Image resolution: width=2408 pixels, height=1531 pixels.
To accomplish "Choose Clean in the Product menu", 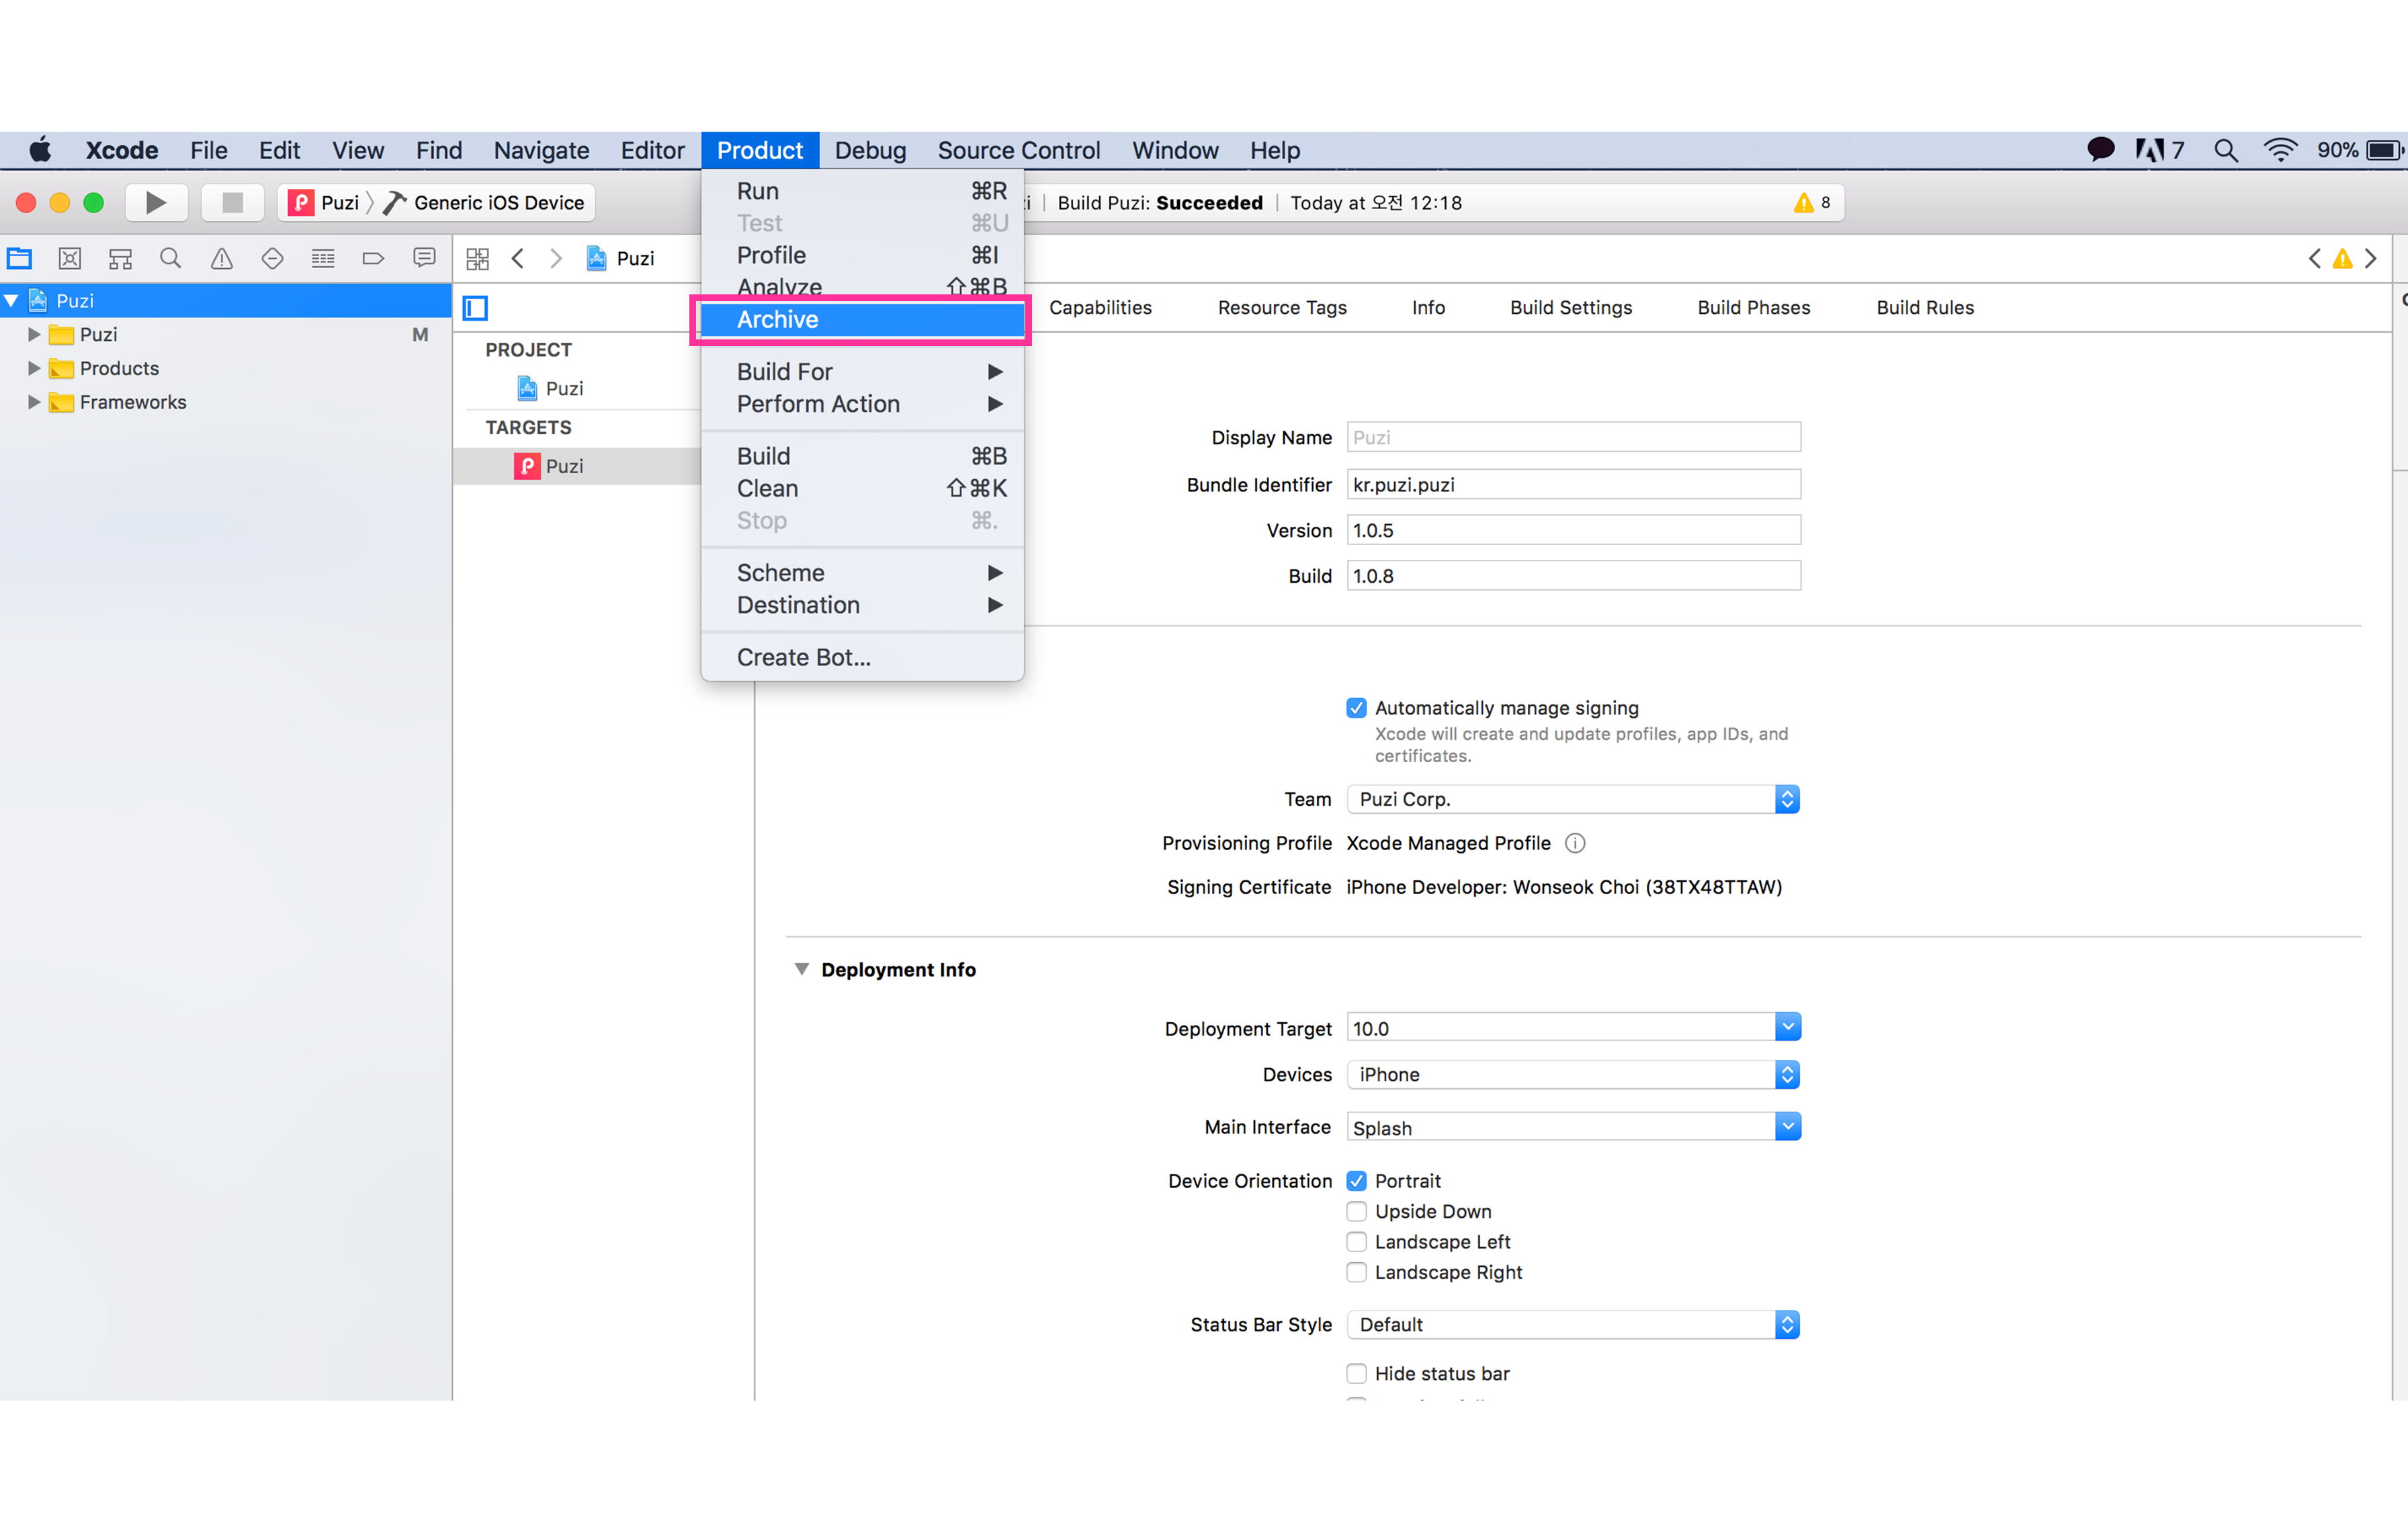I will tap(862, 488).
